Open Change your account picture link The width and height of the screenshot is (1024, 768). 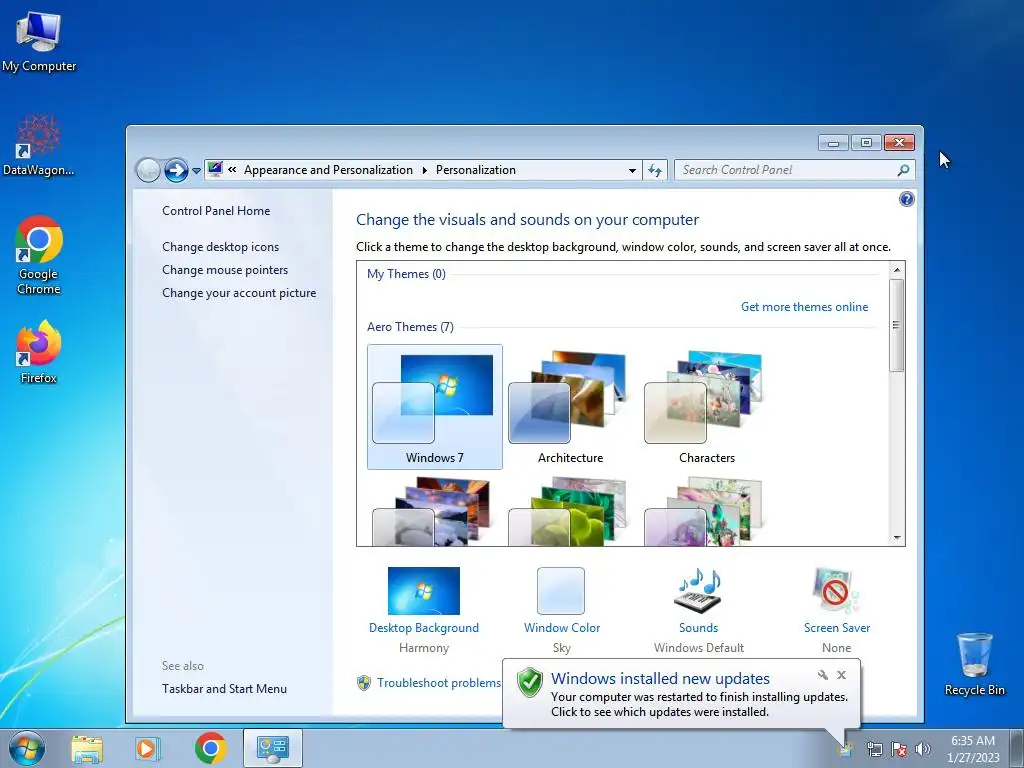tap(239, 293)
